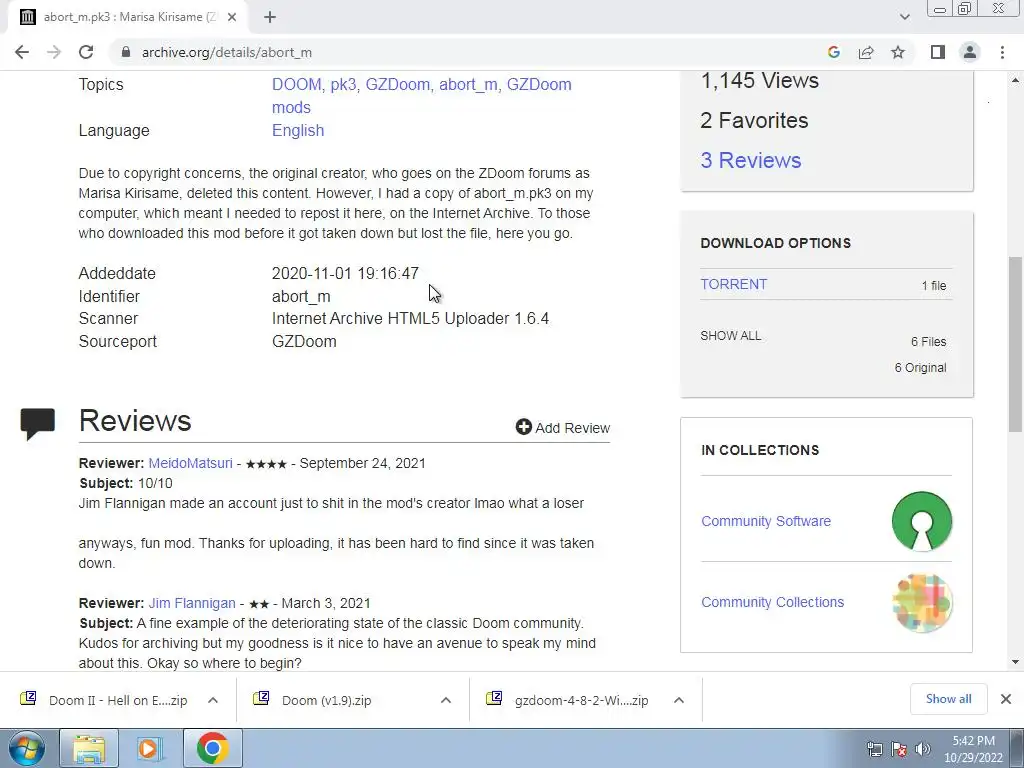Click the Community Collections colorful thumbnail
Image resolution: width=1024 pixels, height=768 pixels.
[921, 602]
